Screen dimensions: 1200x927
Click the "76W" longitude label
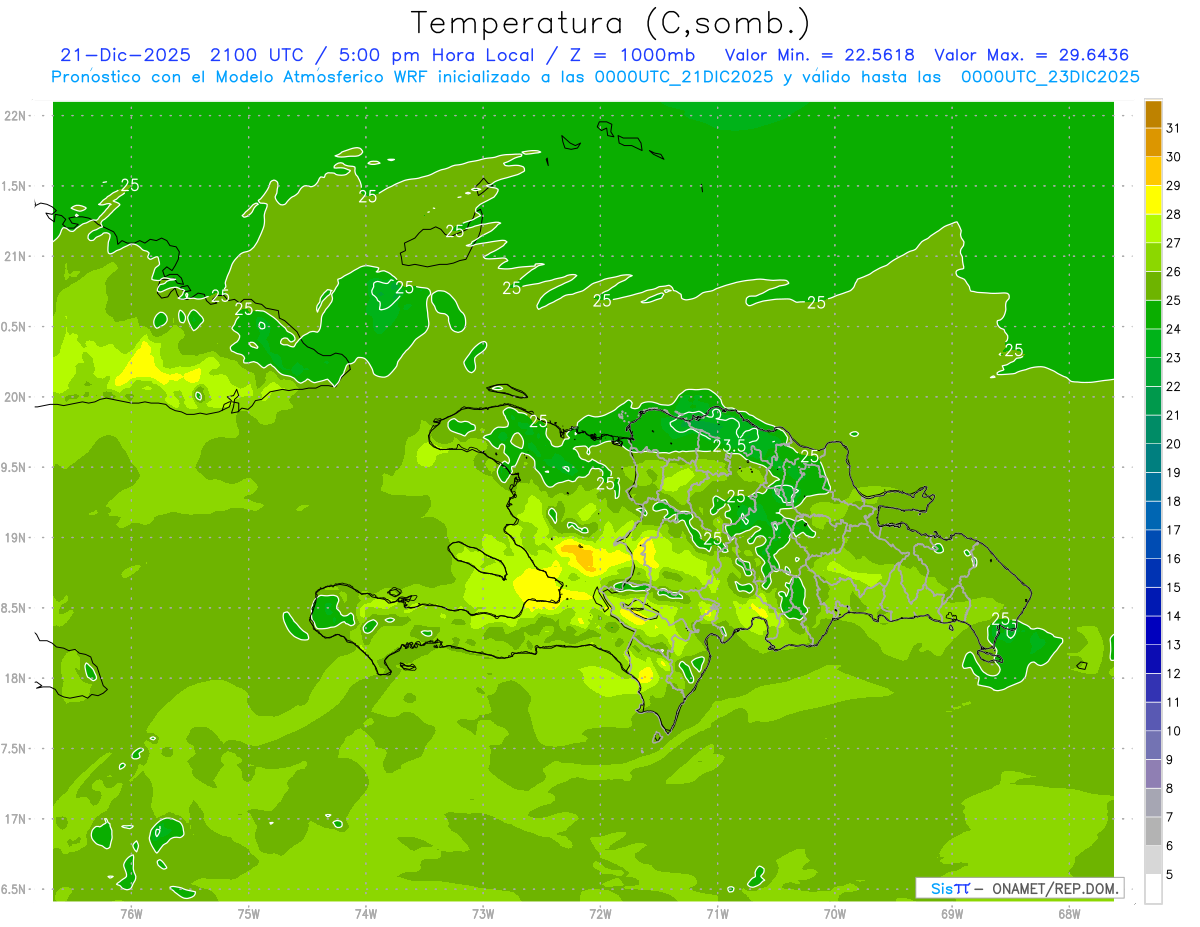click(131, 914)
